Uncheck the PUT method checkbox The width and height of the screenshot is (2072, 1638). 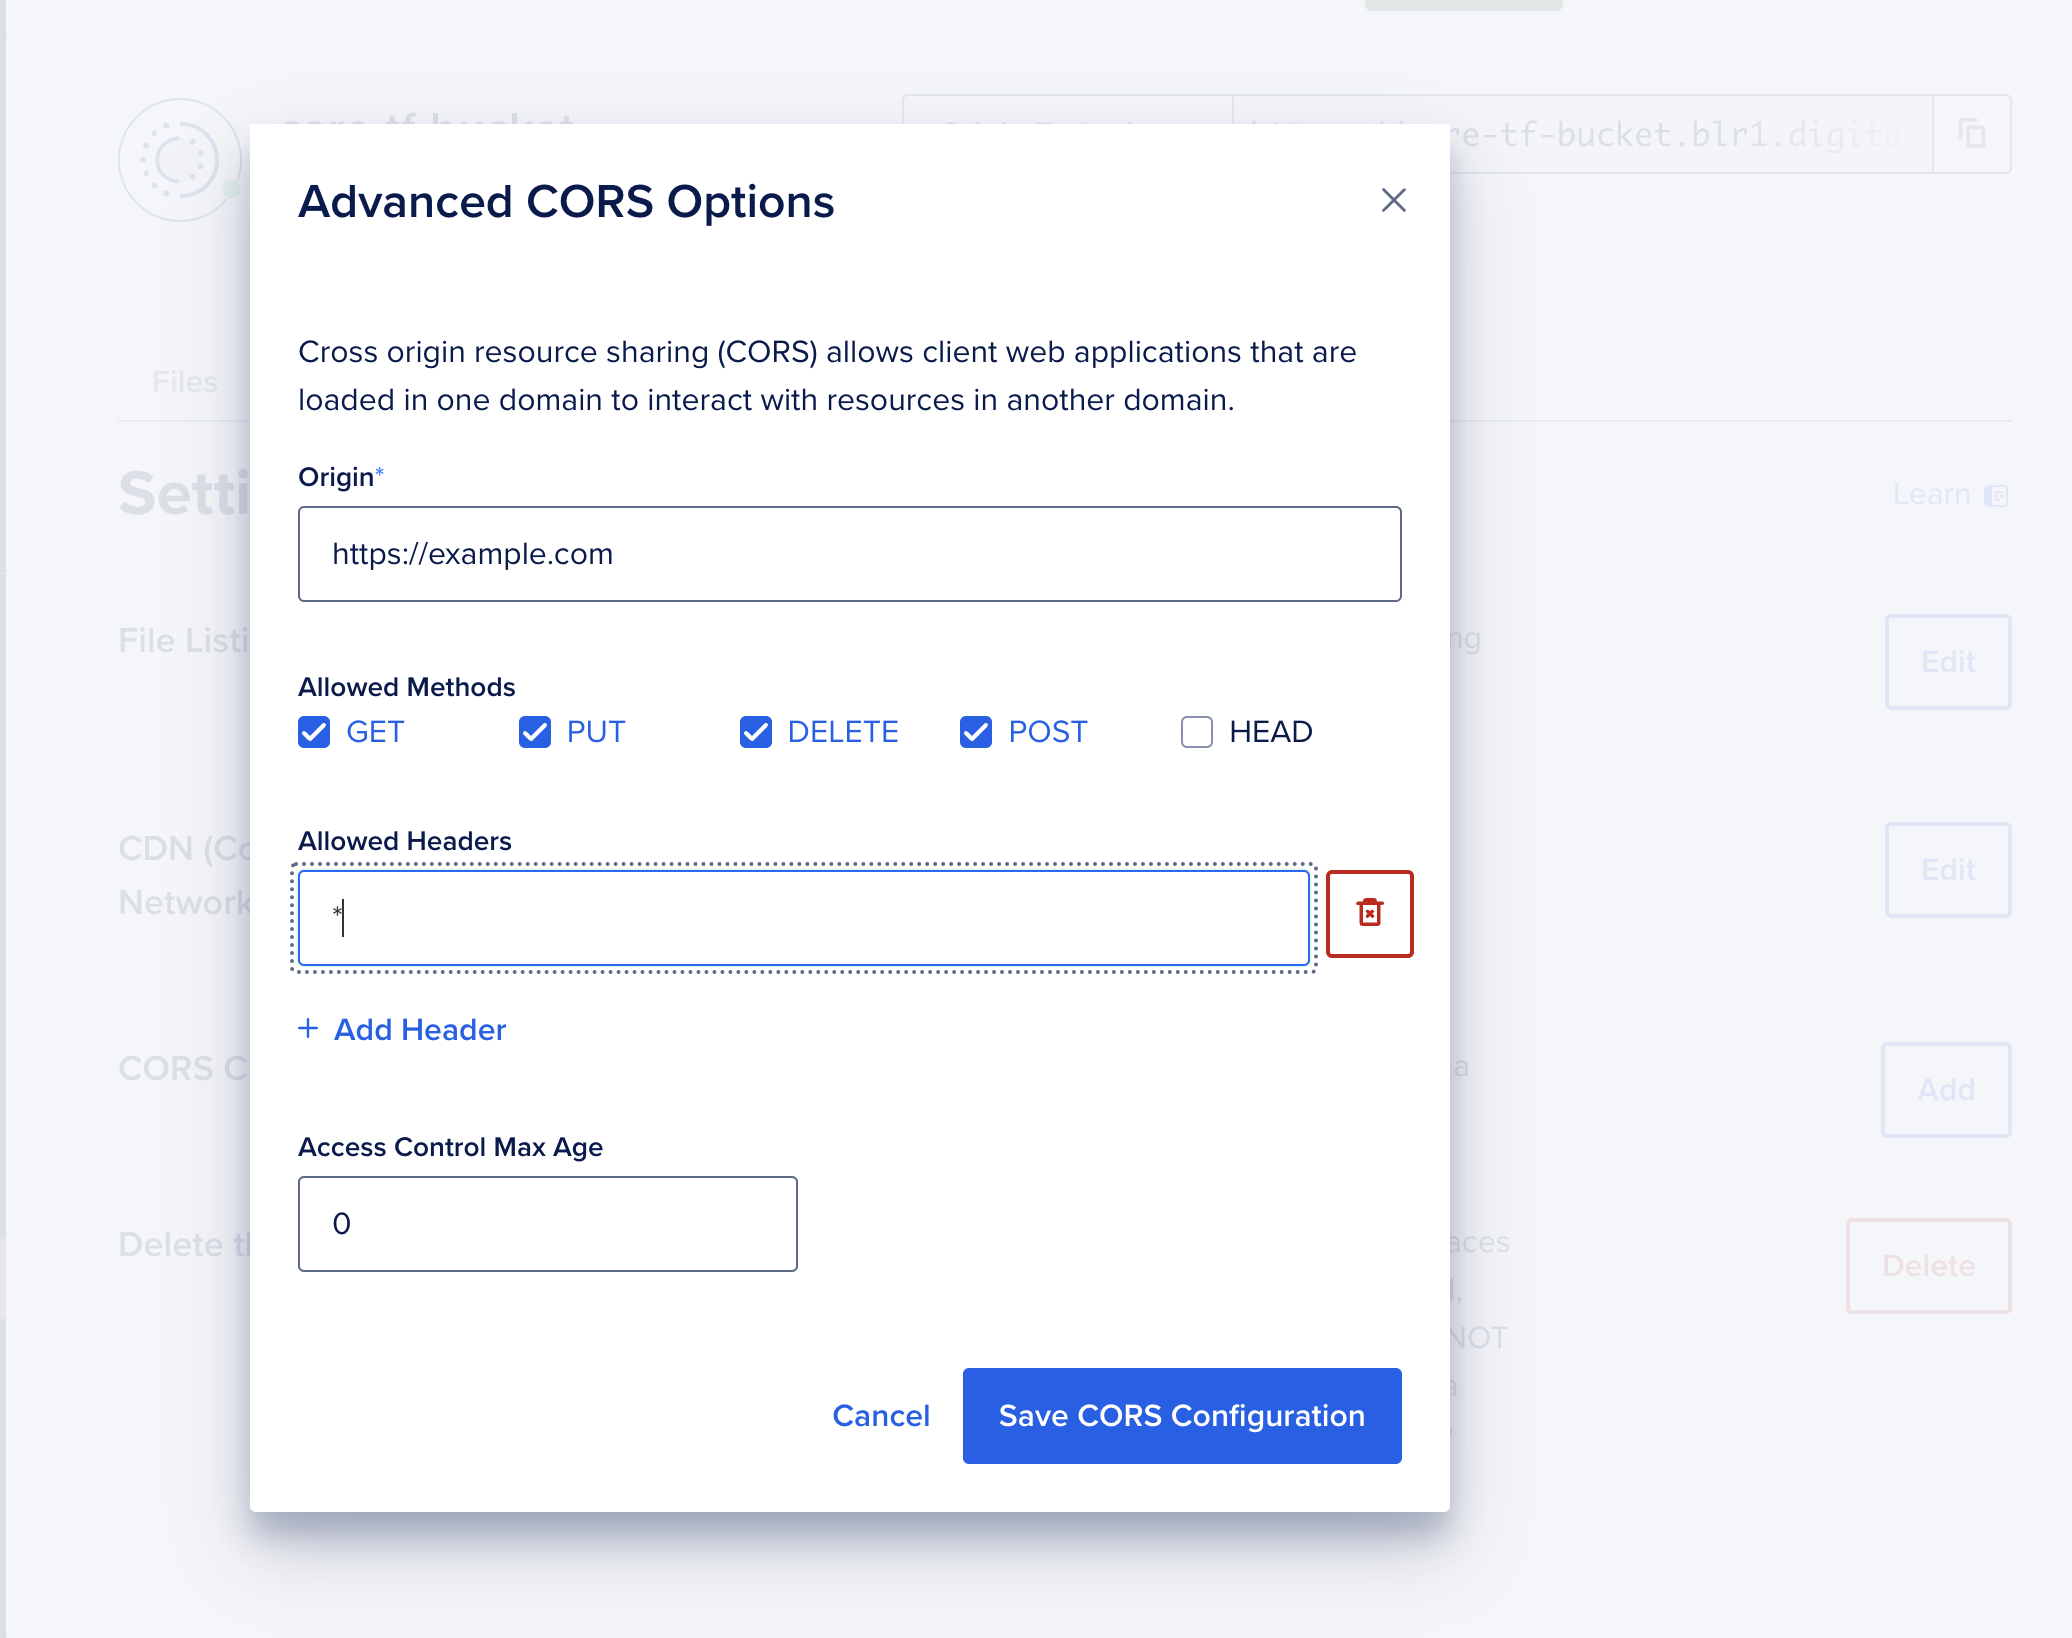pos(535,732)
